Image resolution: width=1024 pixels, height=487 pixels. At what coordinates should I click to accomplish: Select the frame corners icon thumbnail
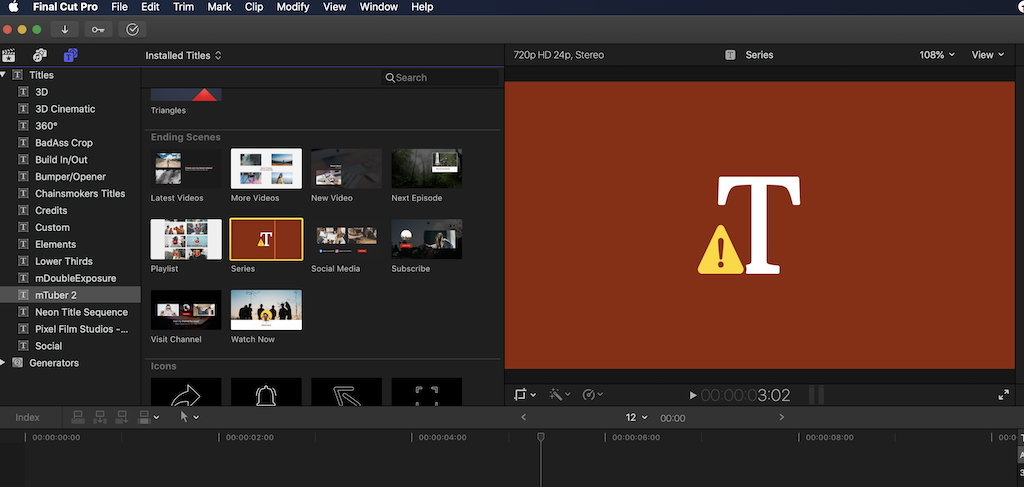[426, 392]
